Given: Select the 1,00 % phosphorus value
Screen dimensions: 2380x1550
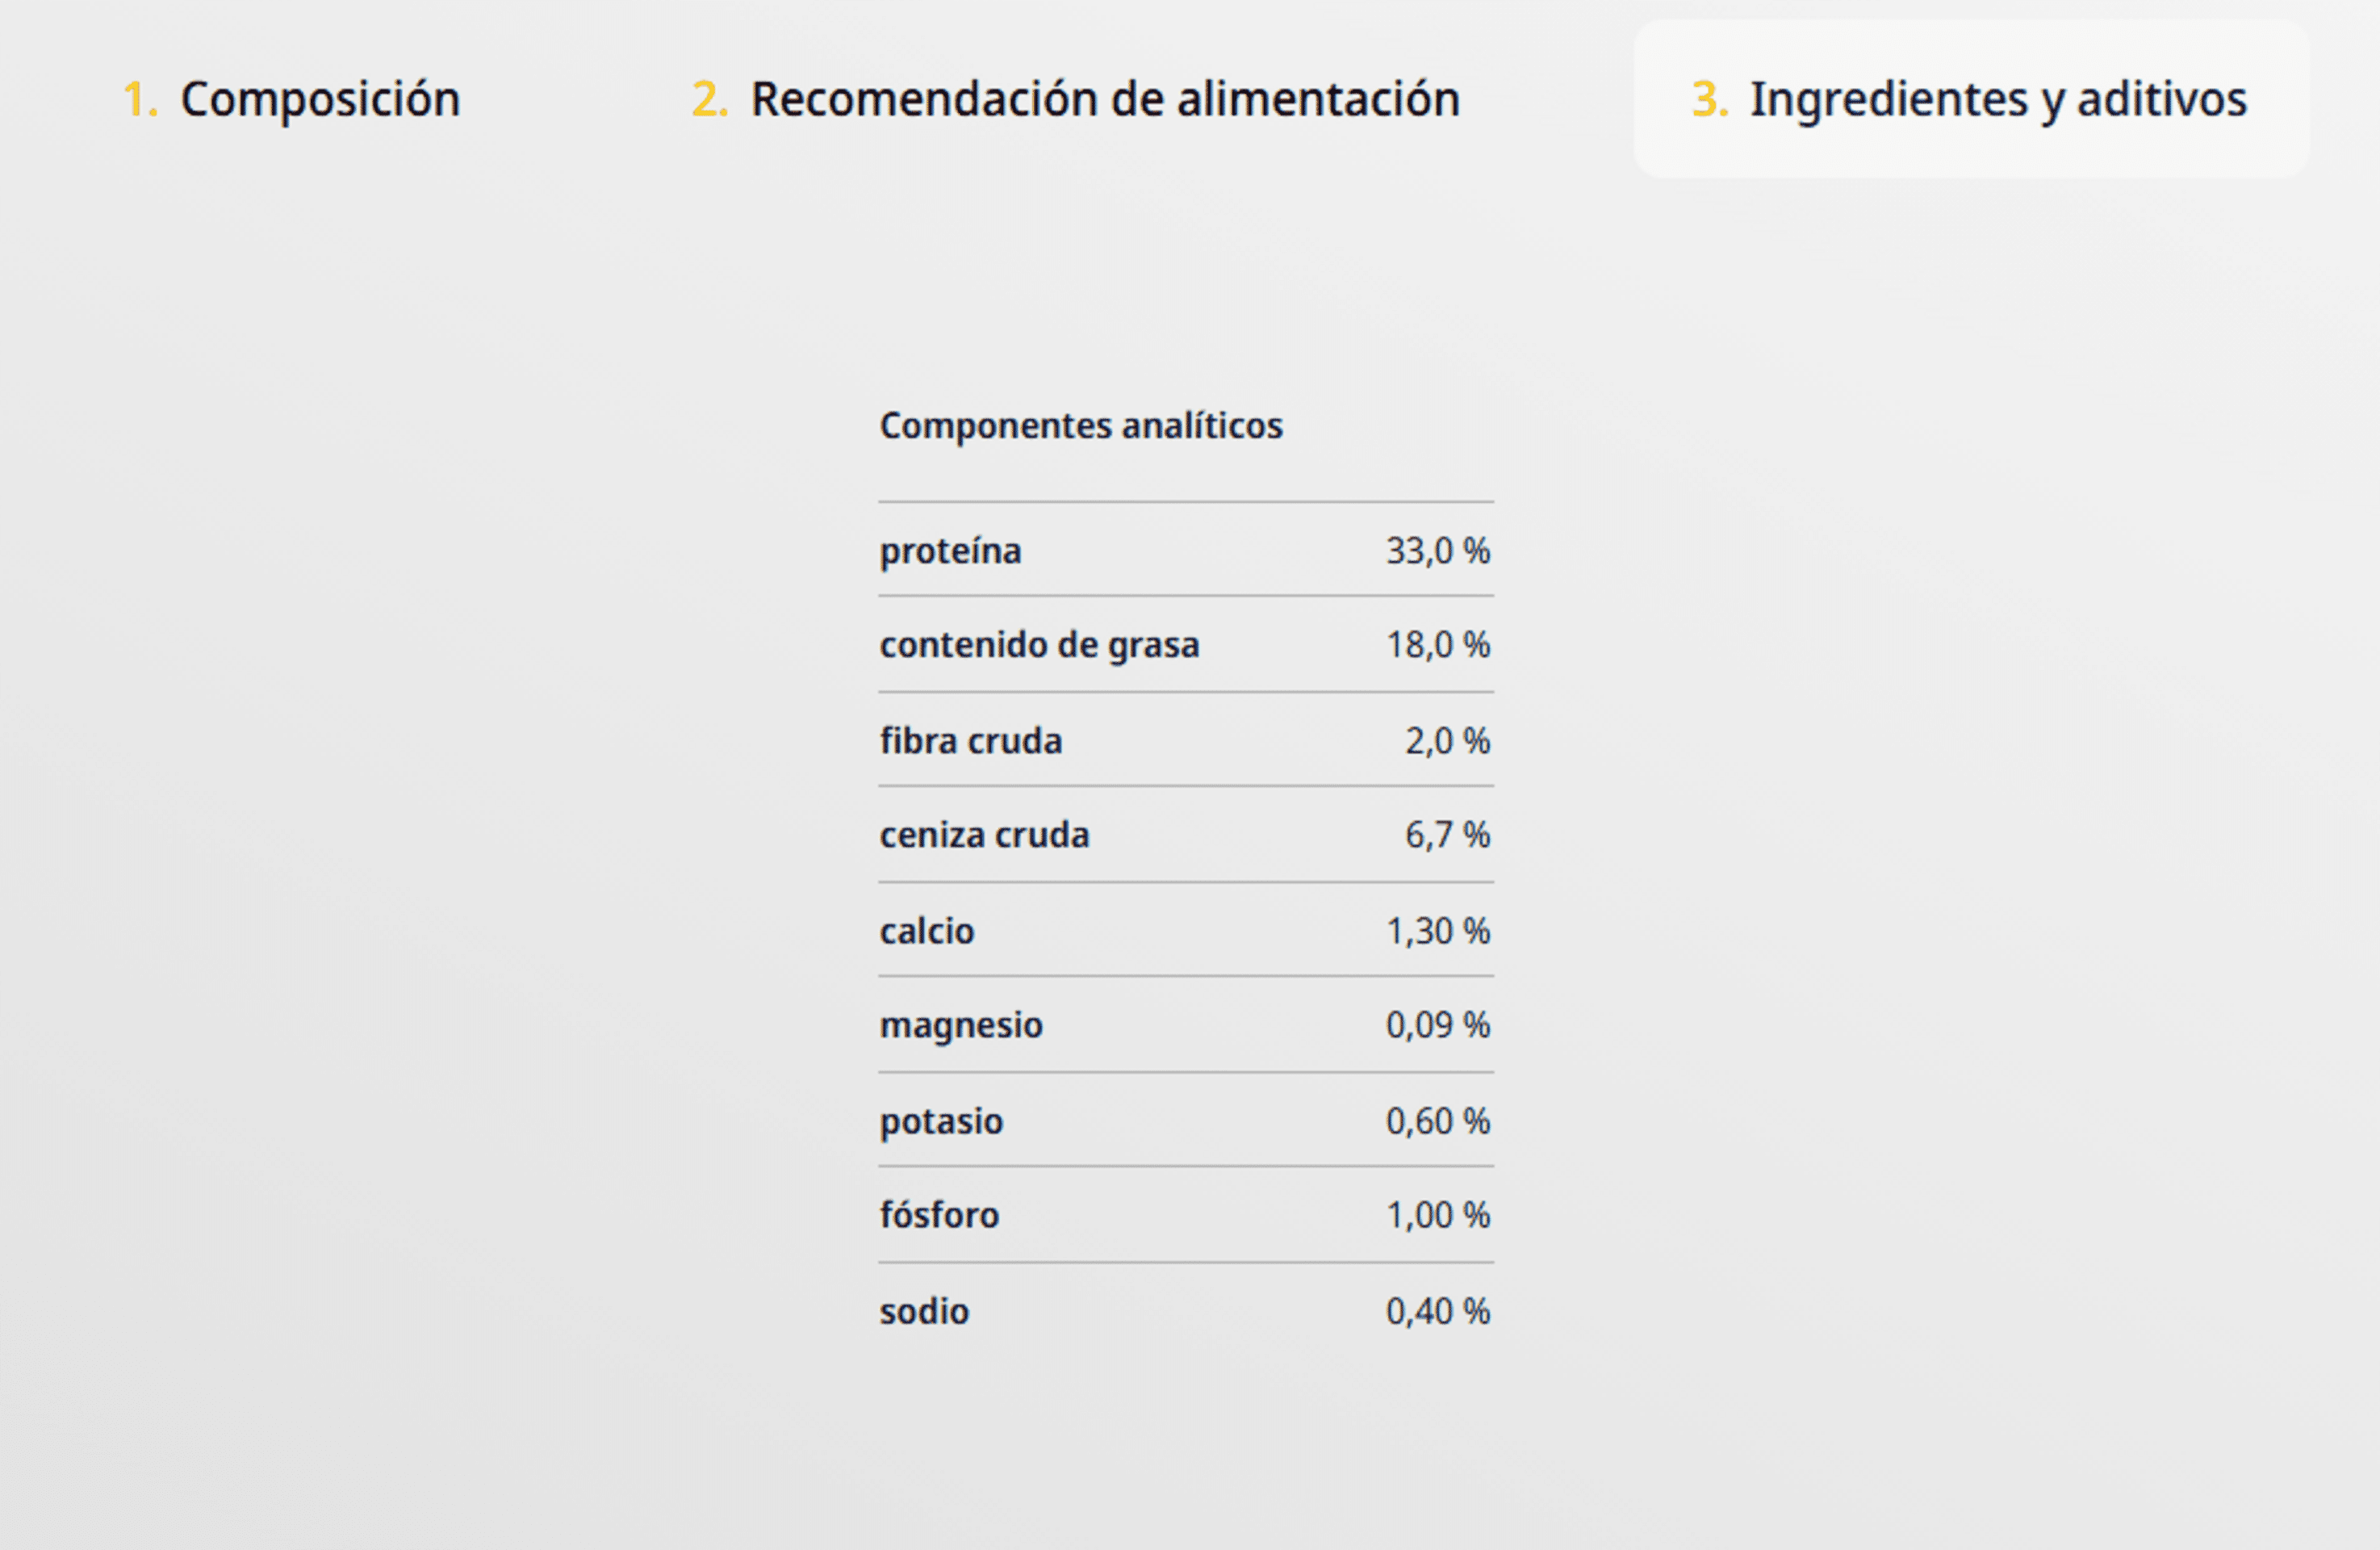Looking at the screenshot, I should (1438, 1215).
